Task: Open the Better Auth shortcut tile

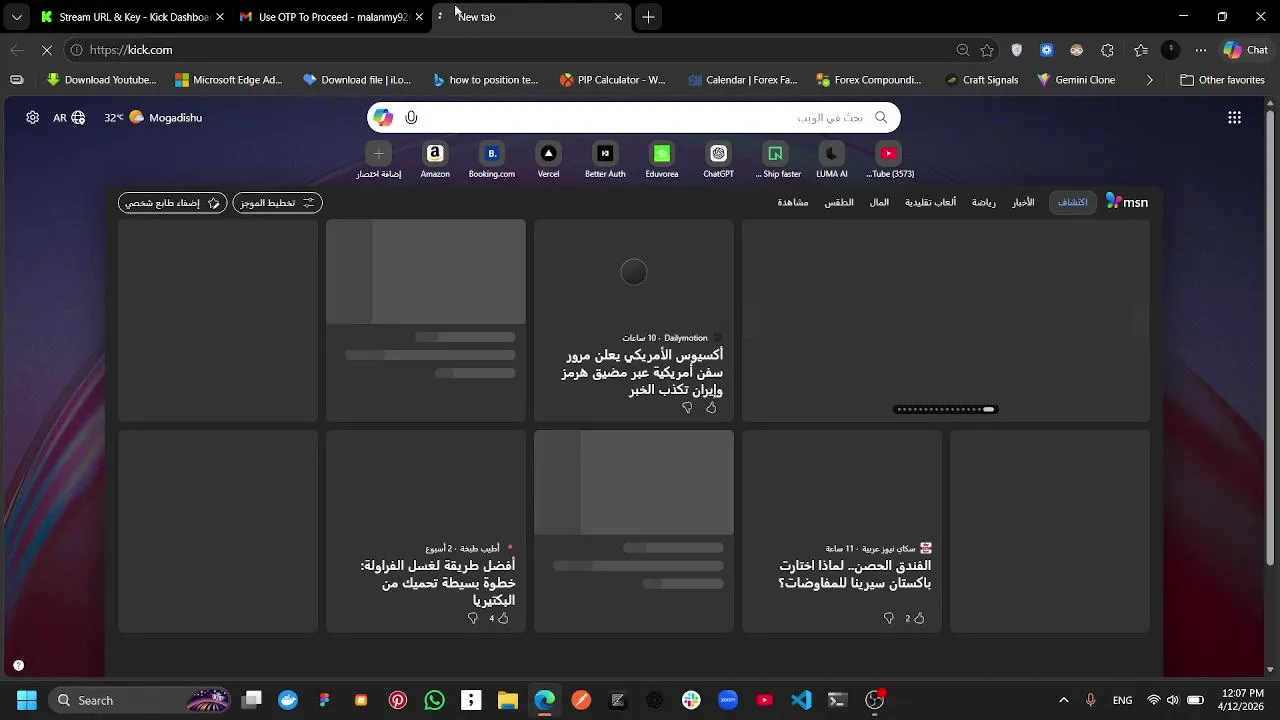Action: pyautogui.click(x=605, y=160)
